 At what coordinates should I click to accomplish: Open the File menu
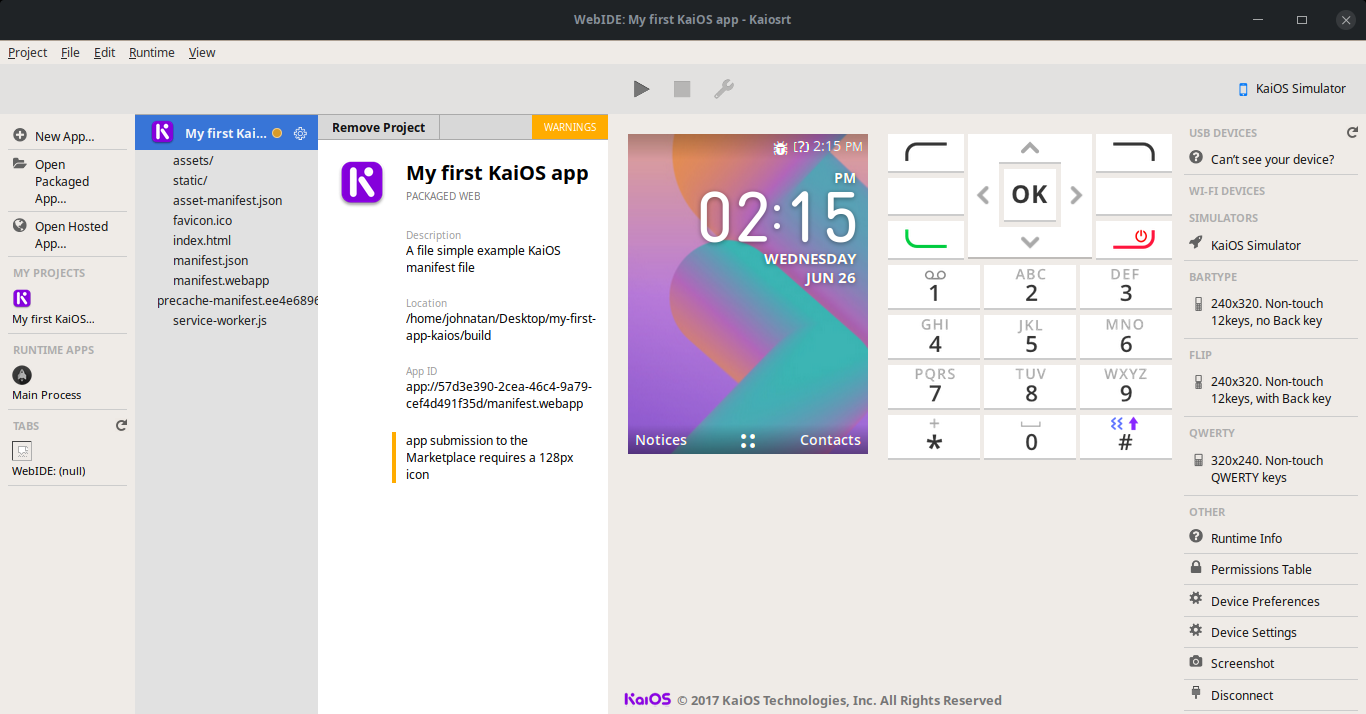pos(70,53)
